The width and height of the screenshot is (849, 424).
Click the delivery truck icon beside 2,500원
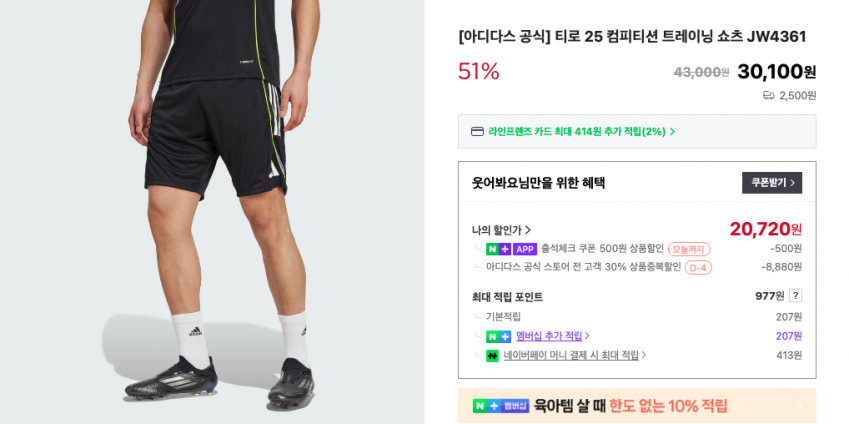tap(768, 96)
